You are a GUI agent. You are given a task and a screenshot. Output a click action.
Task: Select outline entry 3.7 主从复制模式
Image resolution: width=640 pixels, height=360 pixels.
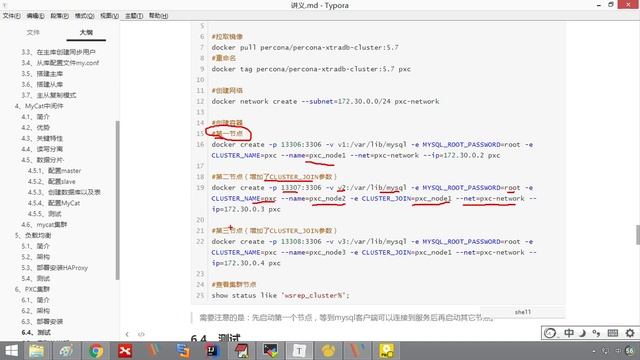(x=49, y=95)
